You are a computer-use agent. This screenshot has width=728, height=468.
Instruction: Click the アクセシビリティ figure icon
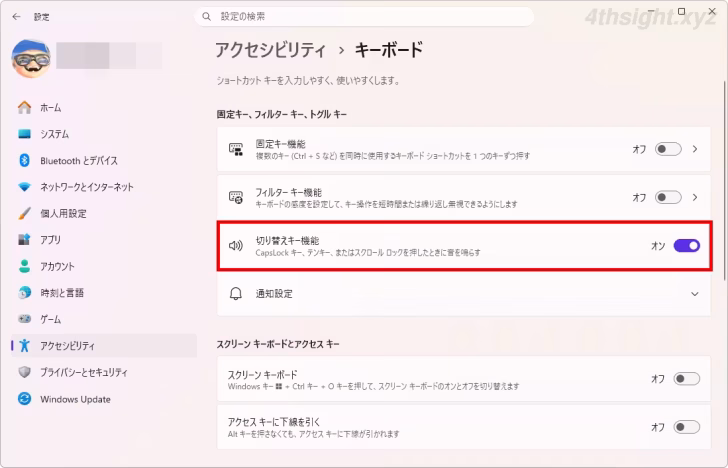pos(24,345)
